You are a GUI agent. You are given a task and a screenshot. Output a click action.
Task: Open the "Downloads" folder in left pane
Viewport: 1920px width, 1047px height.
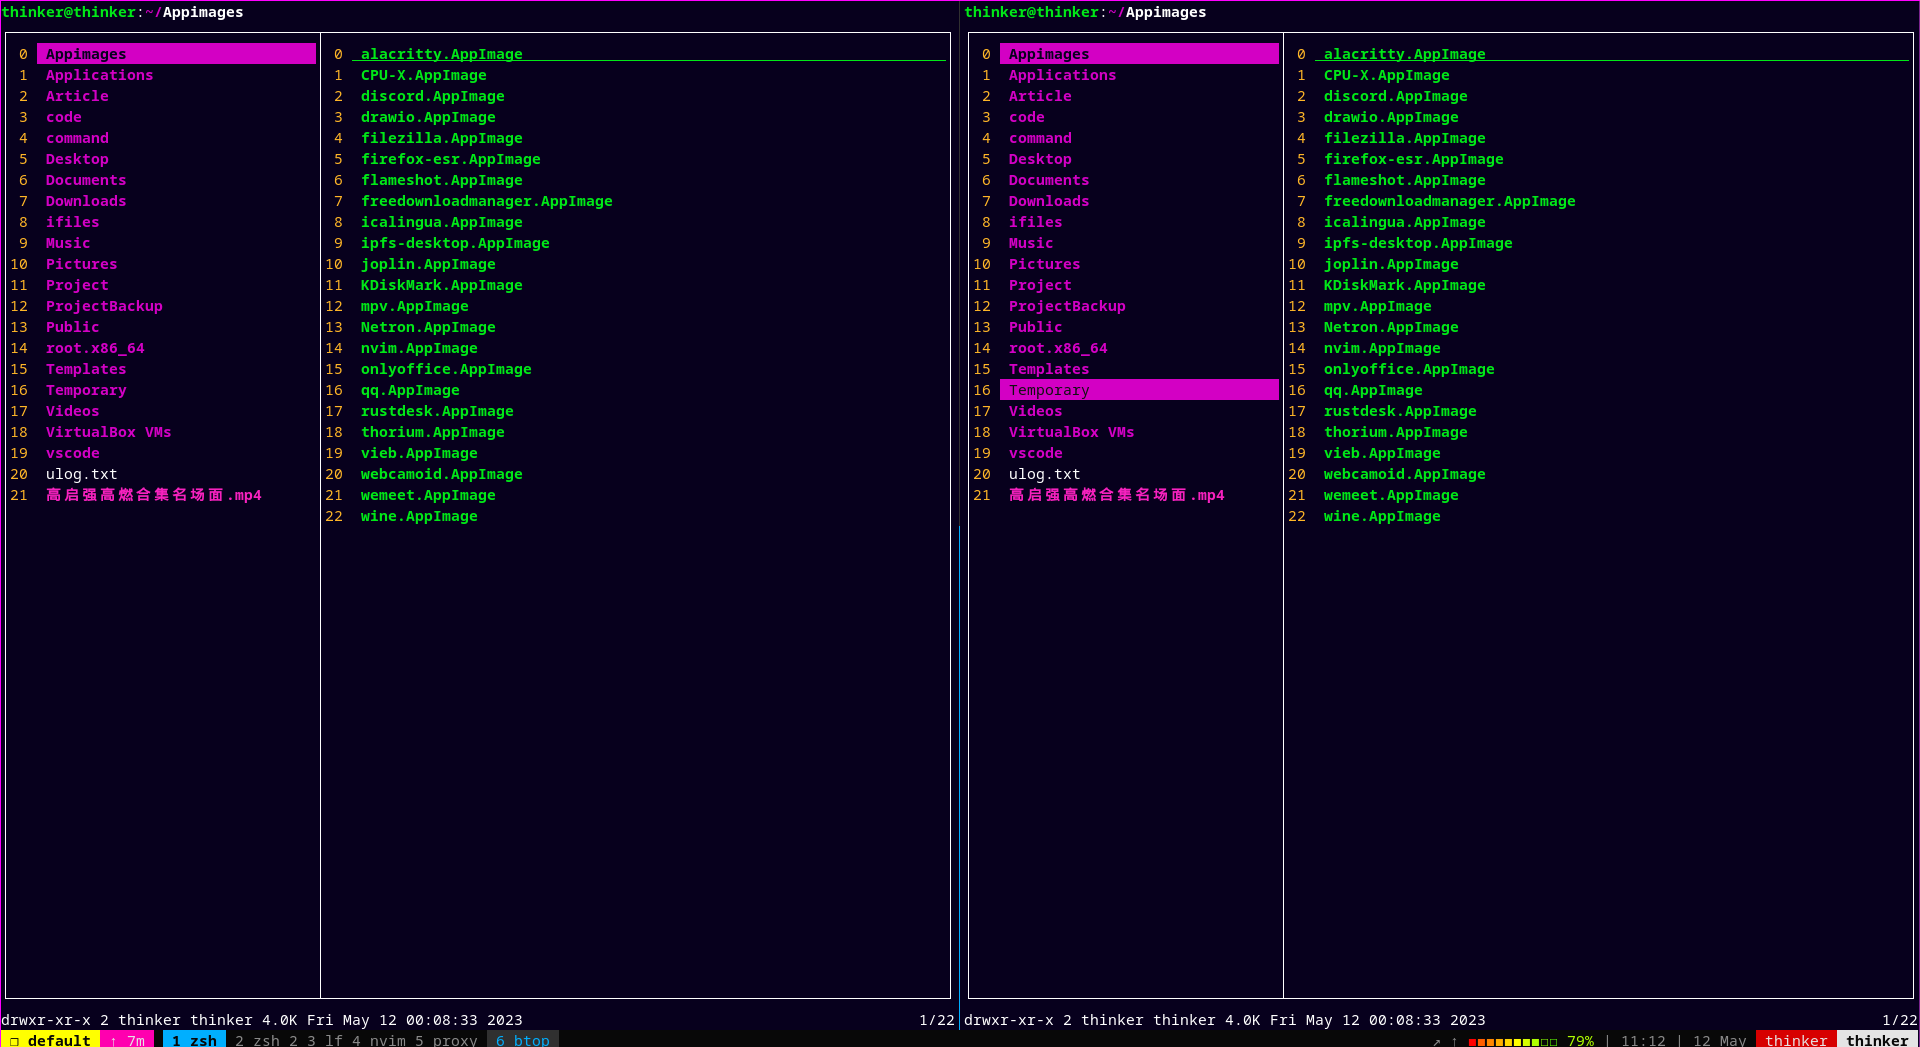point(85,201)
